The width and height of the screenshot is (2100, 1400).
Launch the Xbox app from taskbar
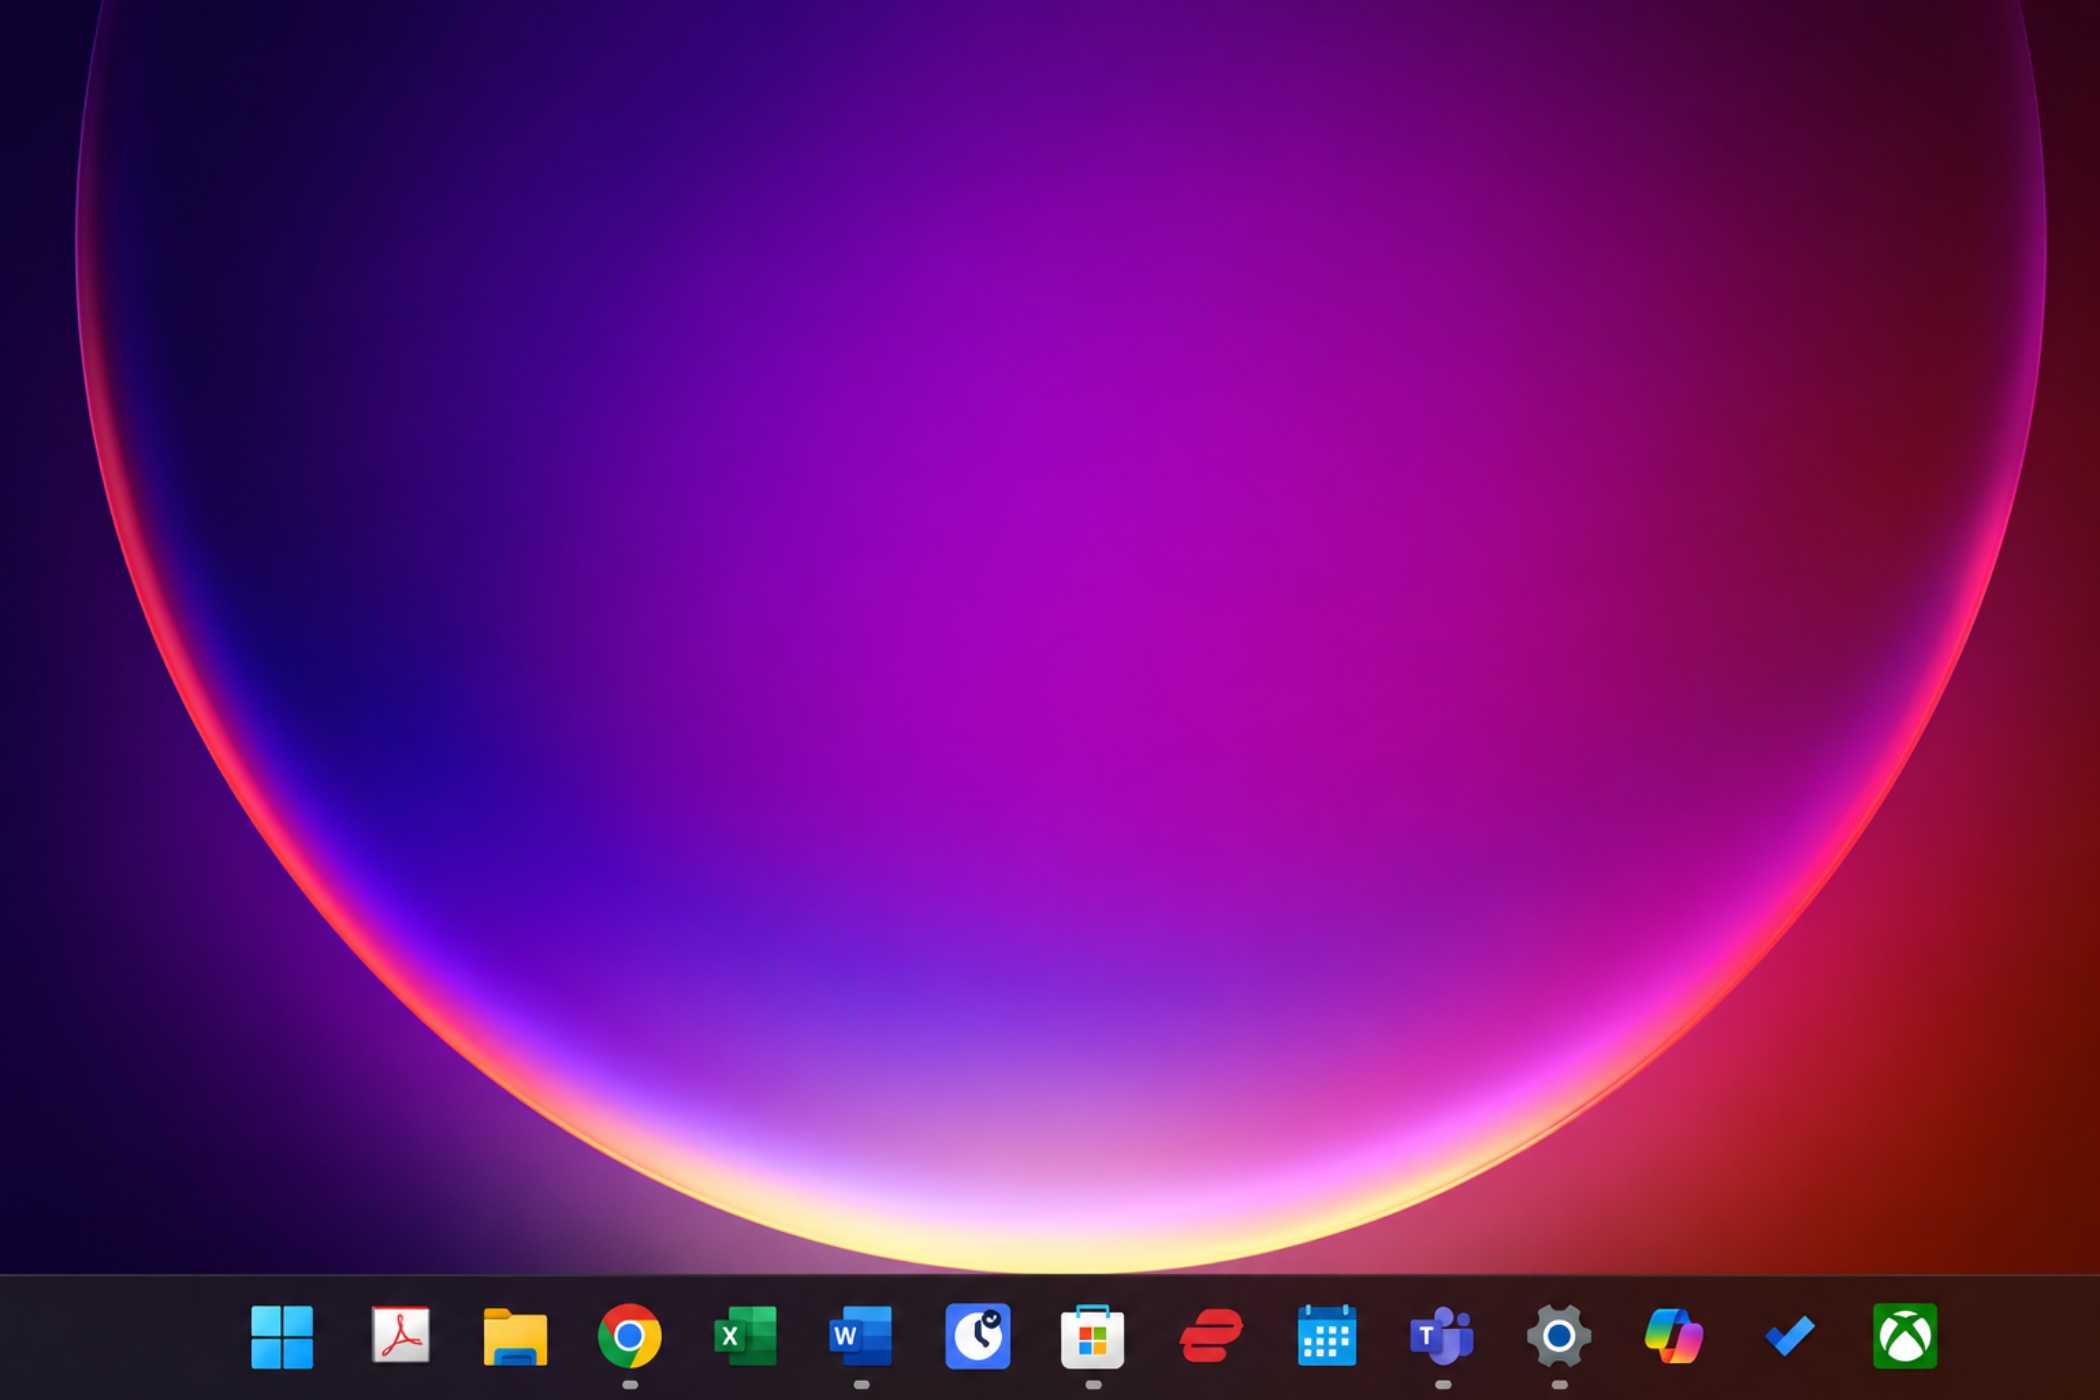(x=1905, y=1336)
